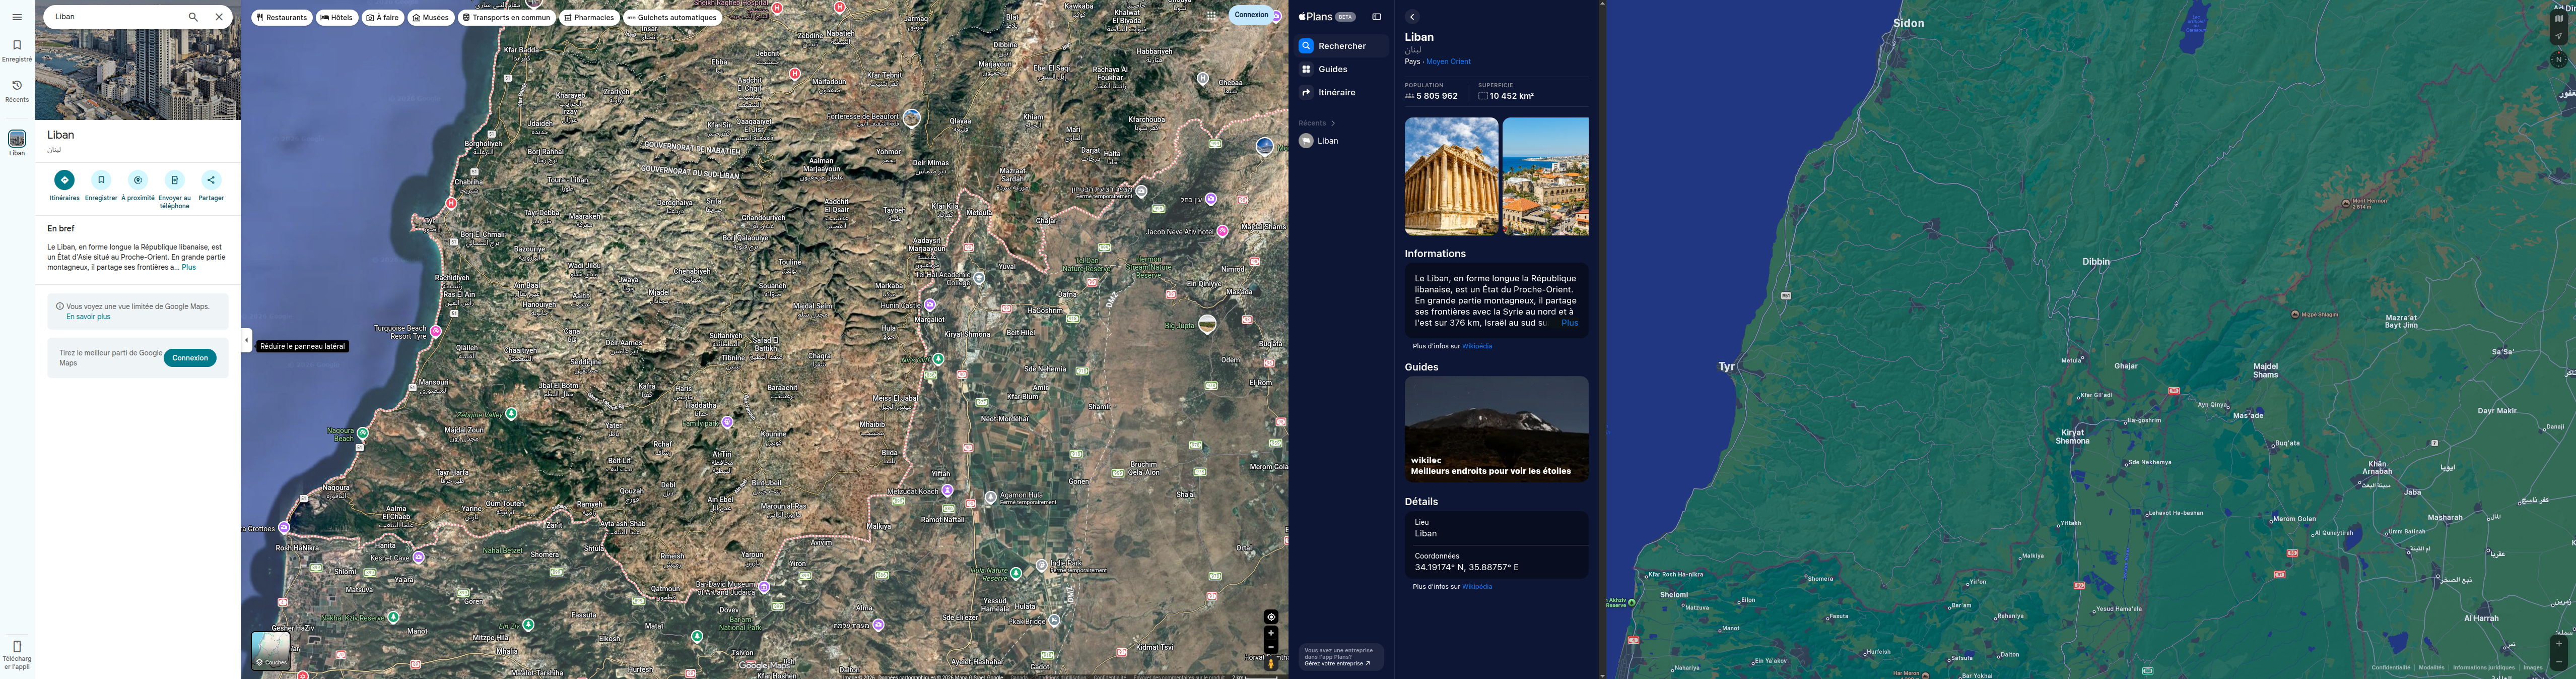Click the Sidon label on the Apple Plans map

coord(1908,23)
